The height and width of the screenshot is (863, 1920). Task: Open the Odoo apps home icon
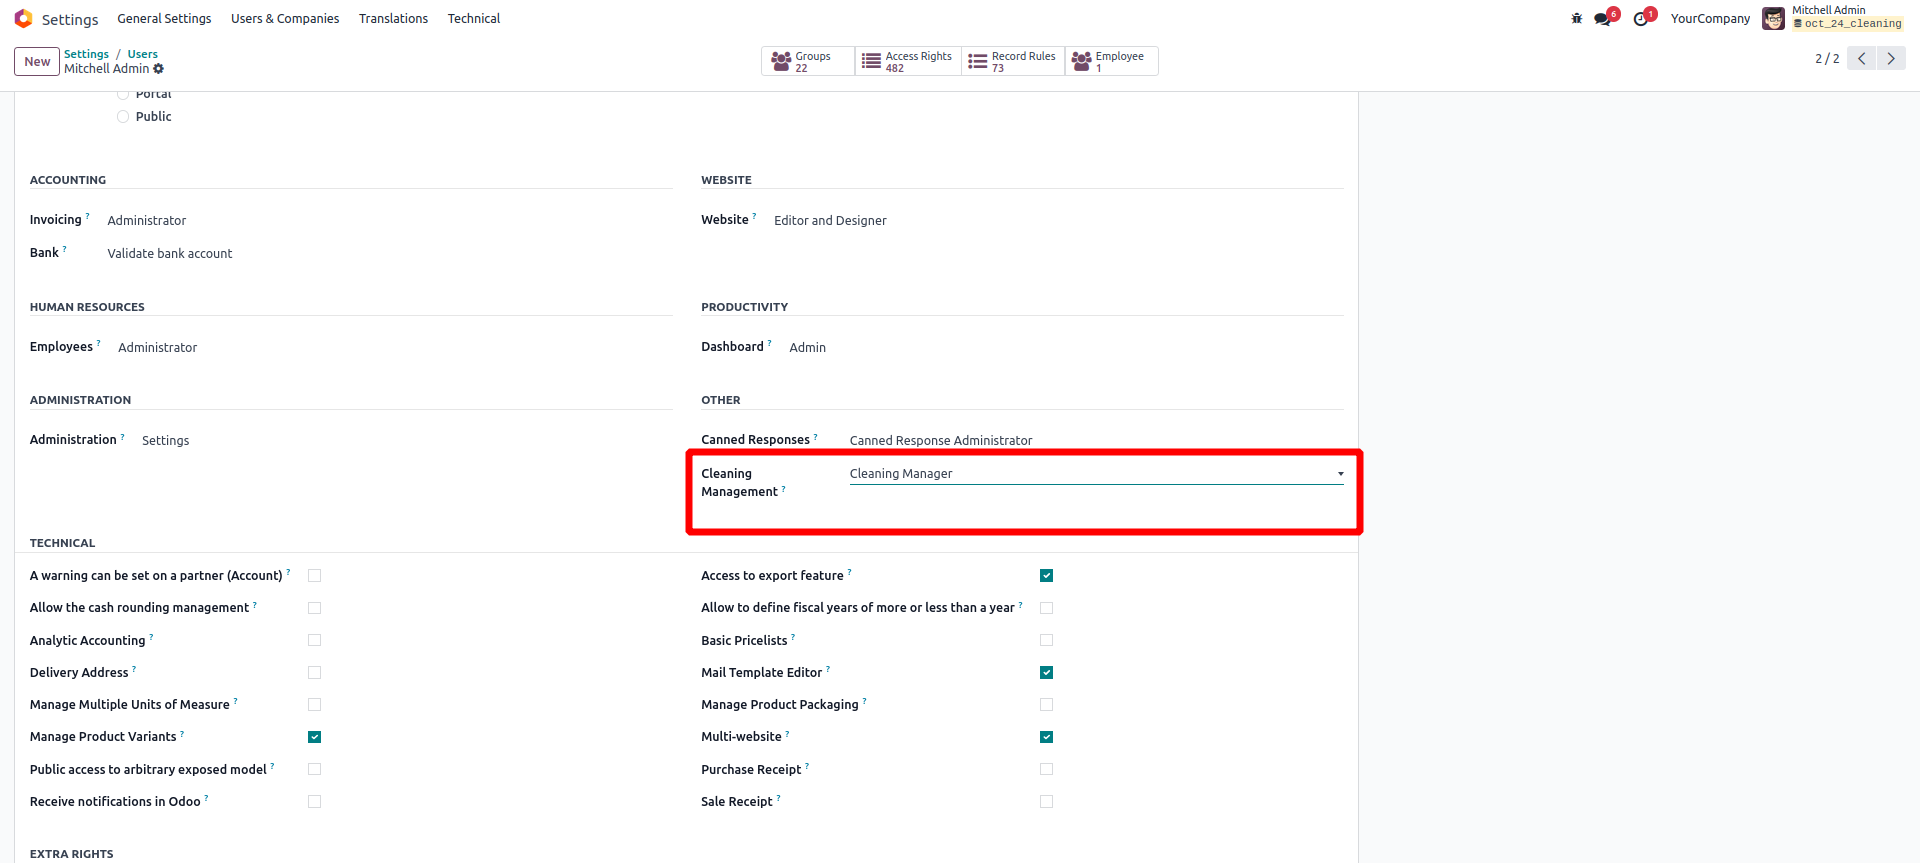coord(23,19)
